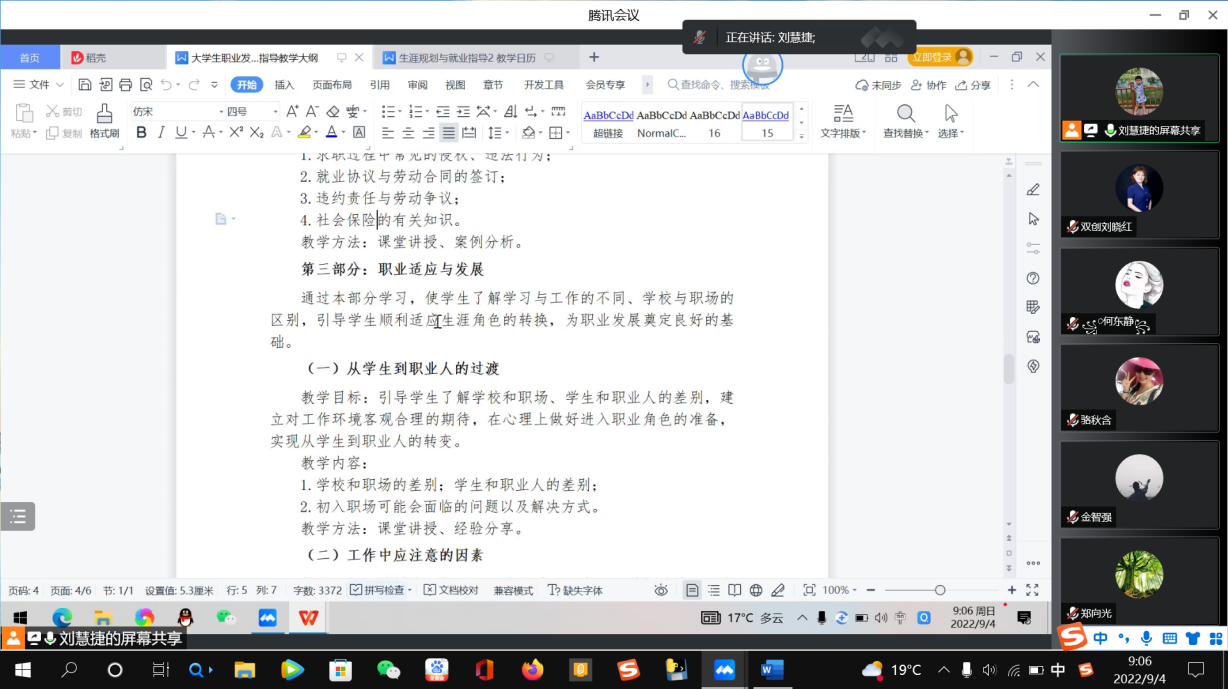Toggle compatibility mode (兼容模式) in status bar
1228x689 pixels.
(513, 590)
